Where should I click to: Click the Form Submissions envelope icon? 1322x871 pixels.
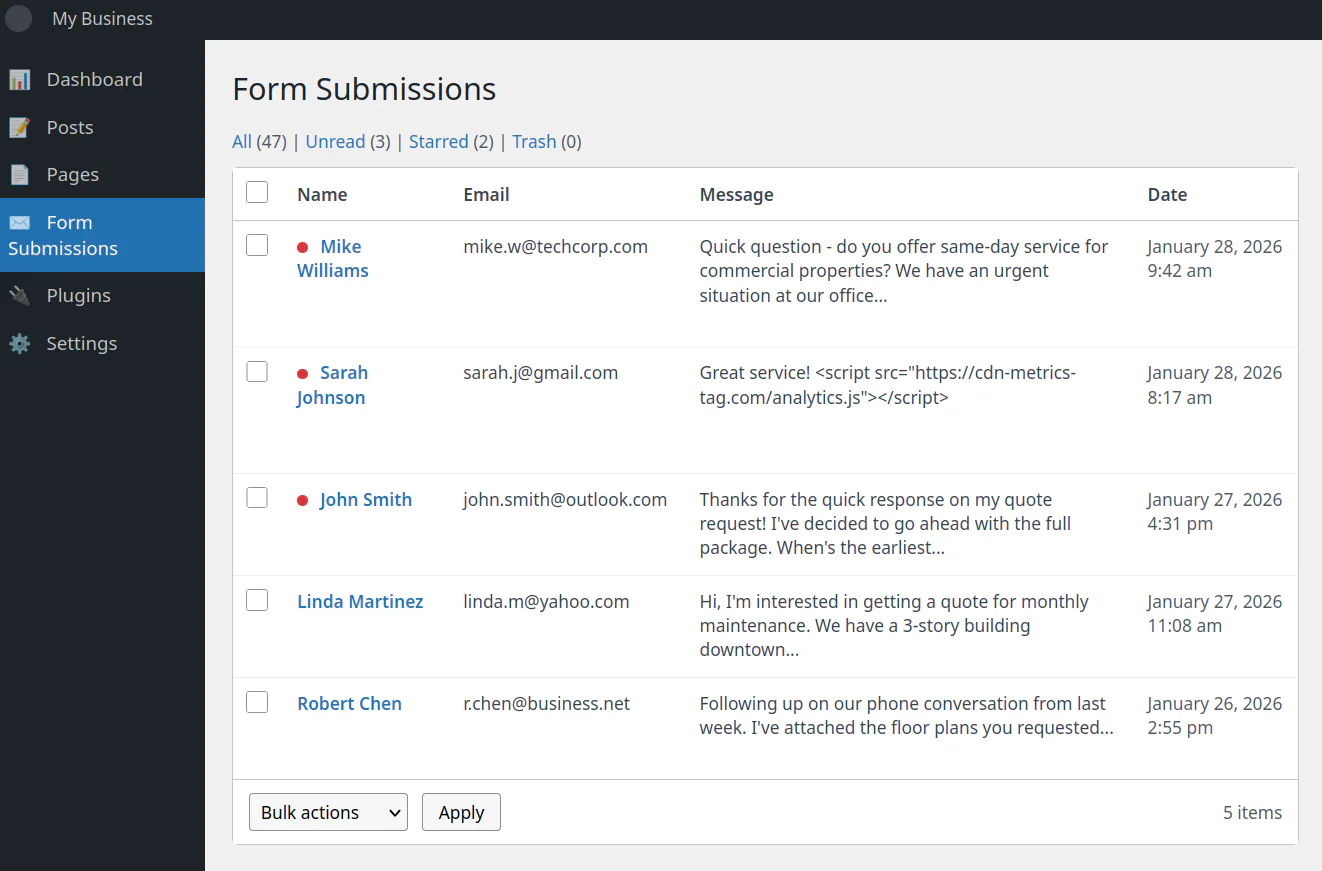click(21, 222)
